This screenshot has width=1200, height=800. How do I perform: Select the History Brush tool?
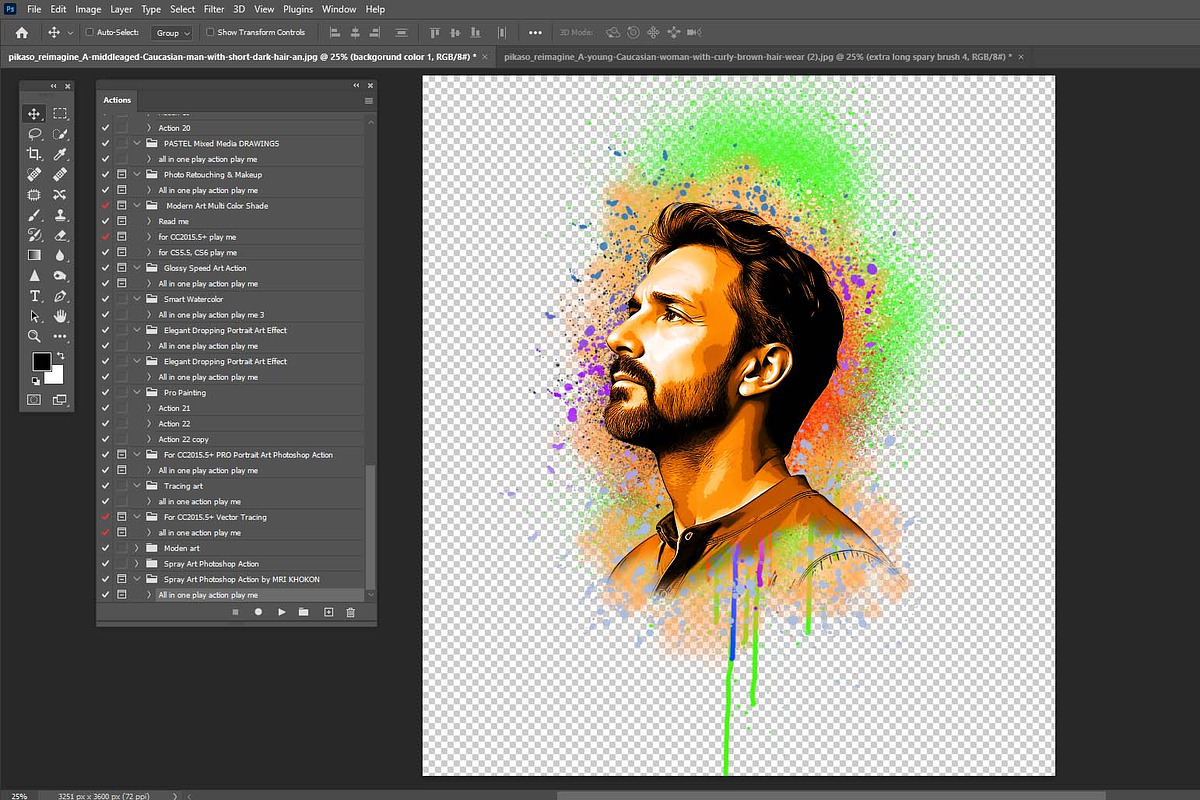click(x=34, y=235)
